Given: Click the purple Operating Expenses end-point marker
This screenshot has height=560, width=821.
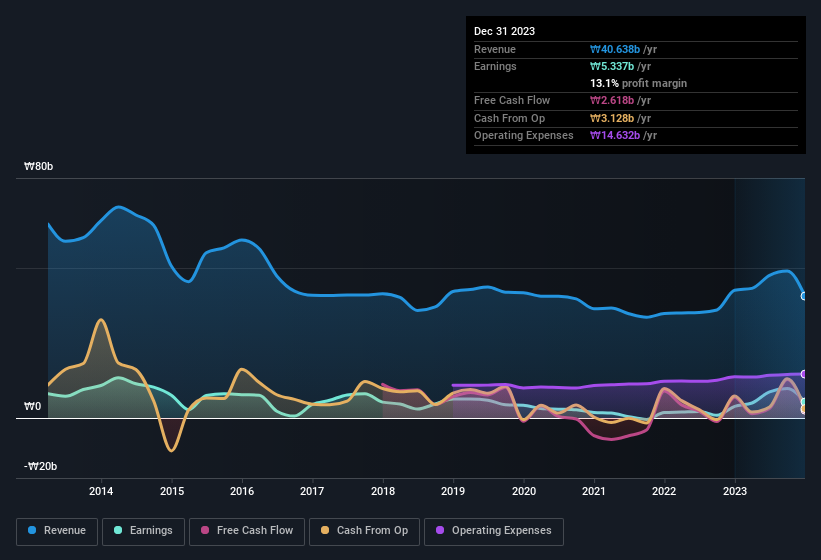Looking at the screenshot, I should (804, 374).
